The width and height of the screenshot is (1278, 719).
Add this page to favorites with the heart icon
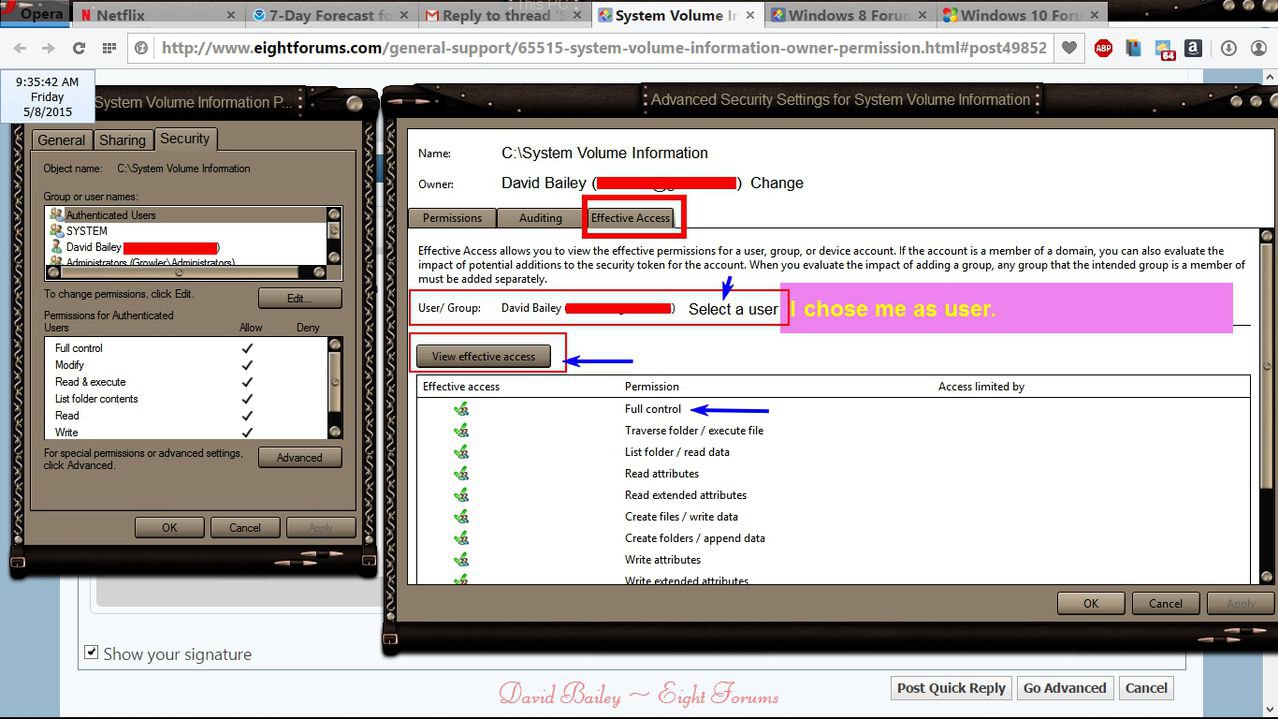tap(1069, 47)
